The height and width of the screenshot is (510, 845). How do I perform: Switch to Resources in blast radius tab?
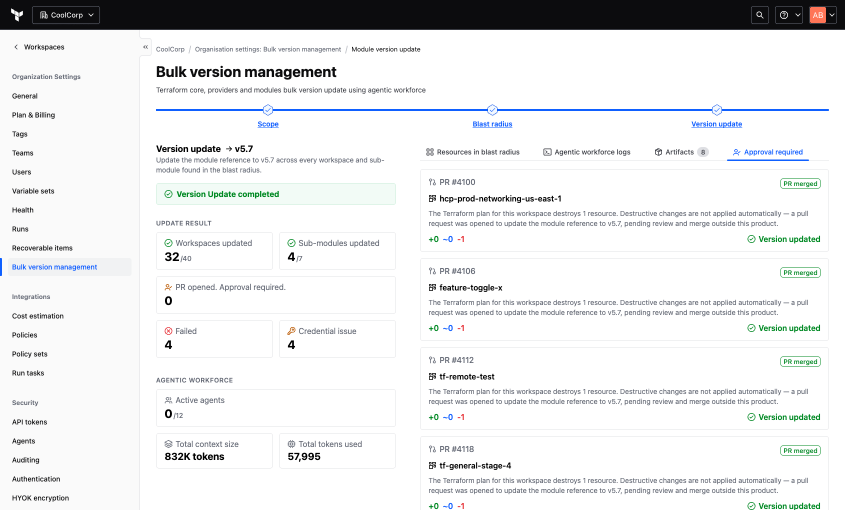(473, 152)
